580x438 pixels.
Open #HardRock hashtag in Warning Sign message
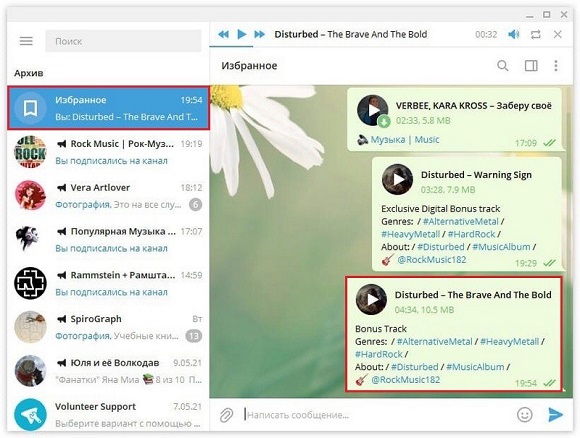tap(471, 234)
